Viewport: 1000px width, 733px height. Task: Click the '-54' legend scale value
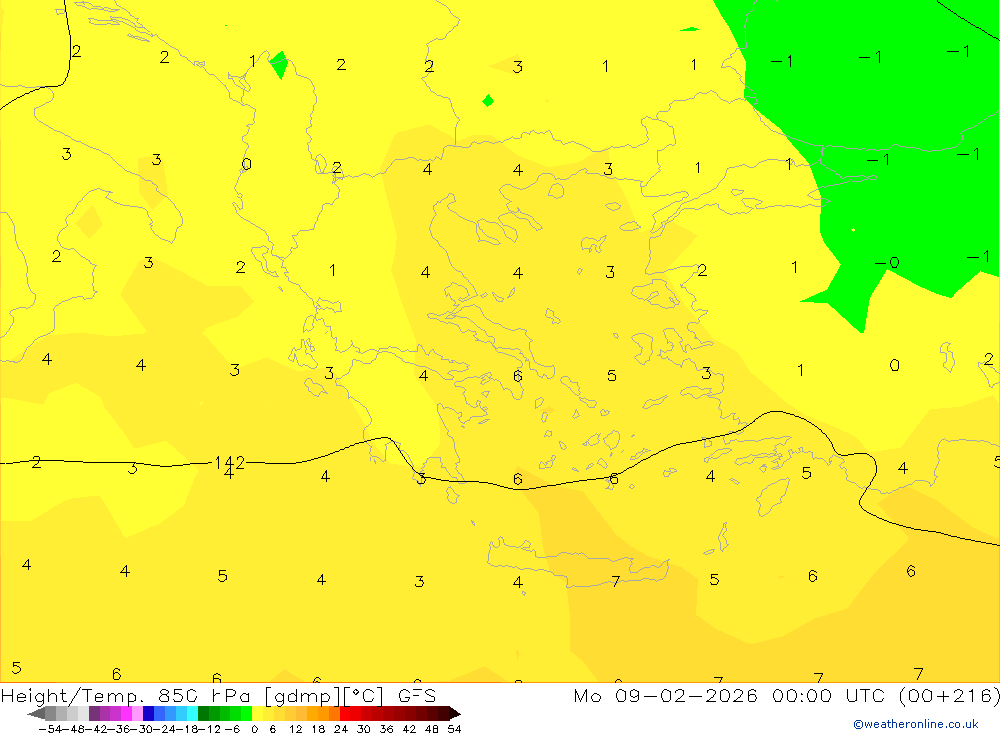50,729
